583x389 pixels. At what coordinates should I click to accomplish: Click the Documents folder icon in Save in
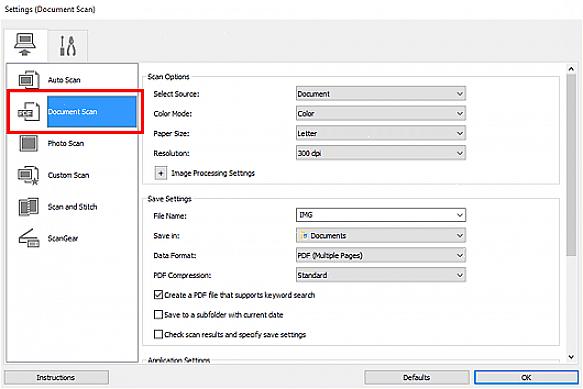point(305,235)
